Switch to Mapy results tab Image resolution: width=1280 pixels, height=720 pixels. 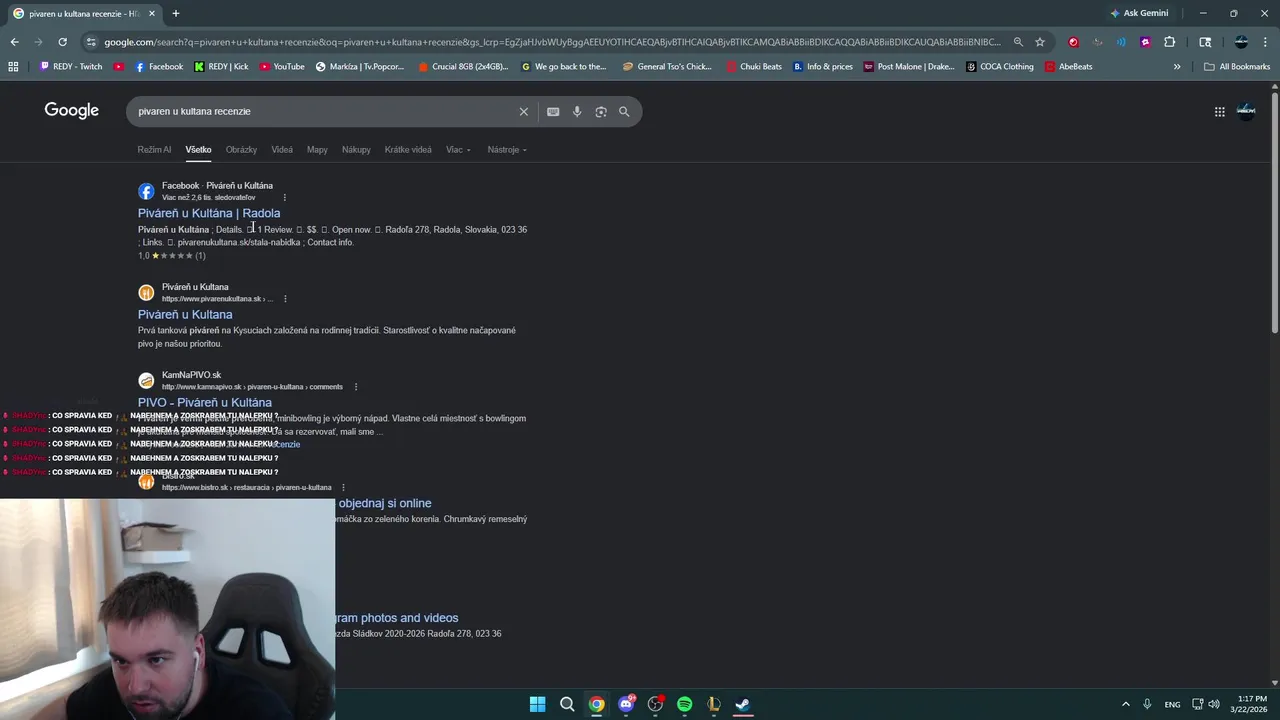[317, 150]
